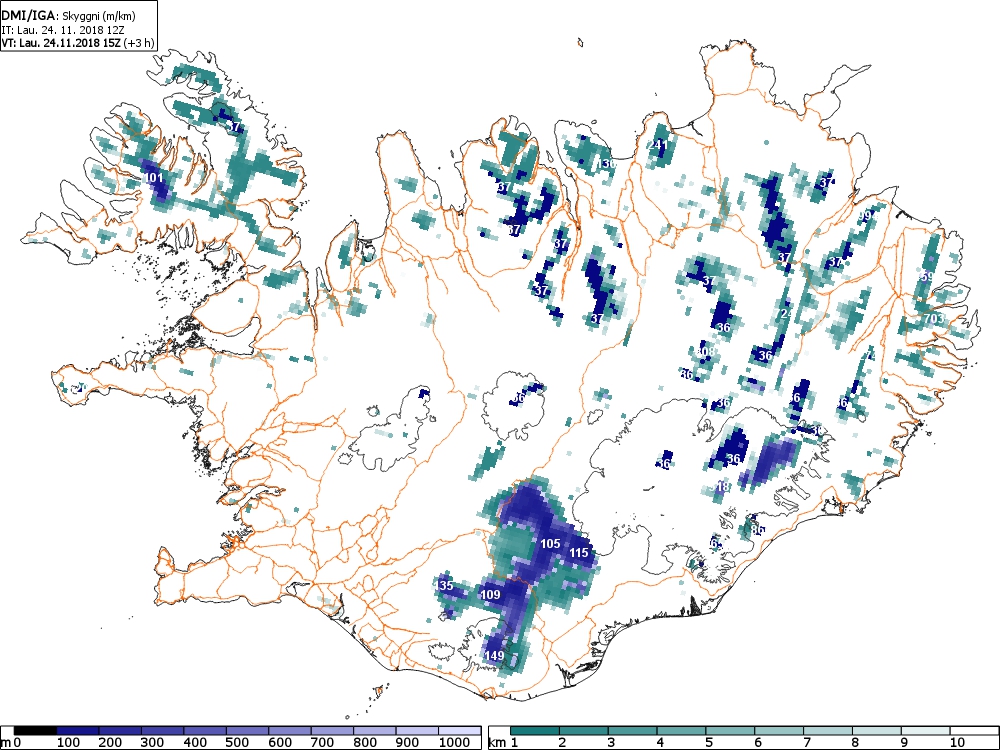Click the '1000' label in the meter legend
The image size is (1000, 750).
pos(453,743)
